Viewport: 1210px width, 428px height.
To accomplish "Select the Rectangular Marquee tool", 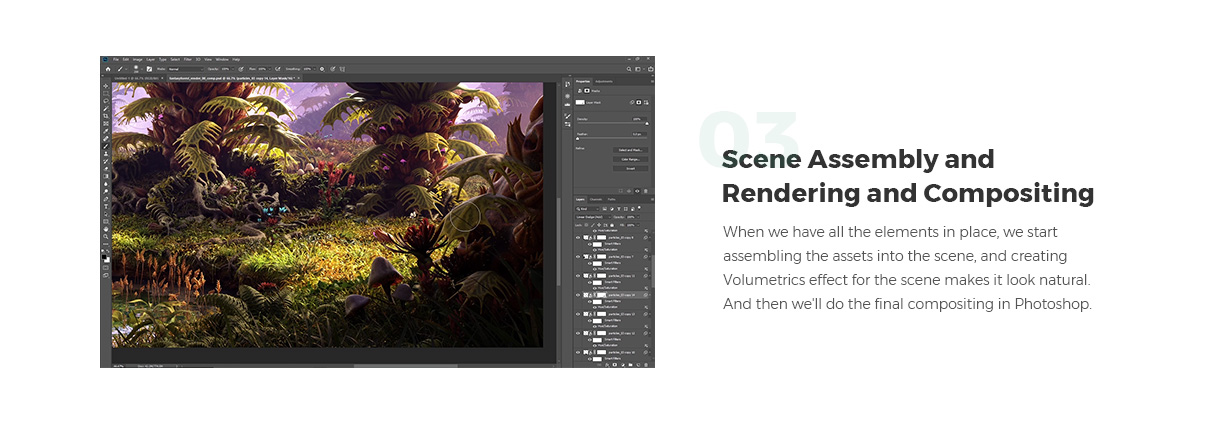I will click(x=106, y=93).
